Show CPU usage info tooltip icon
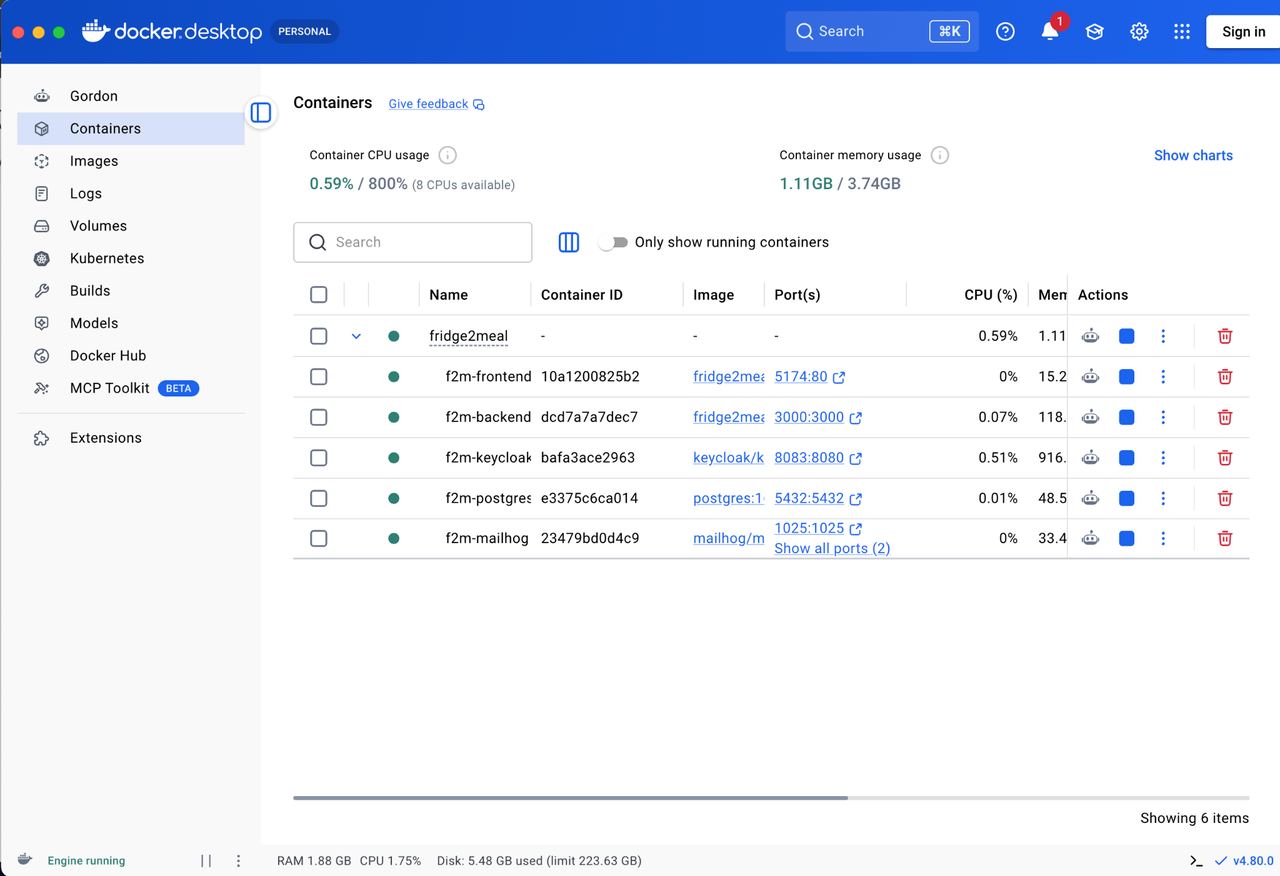 coord(448,155)
